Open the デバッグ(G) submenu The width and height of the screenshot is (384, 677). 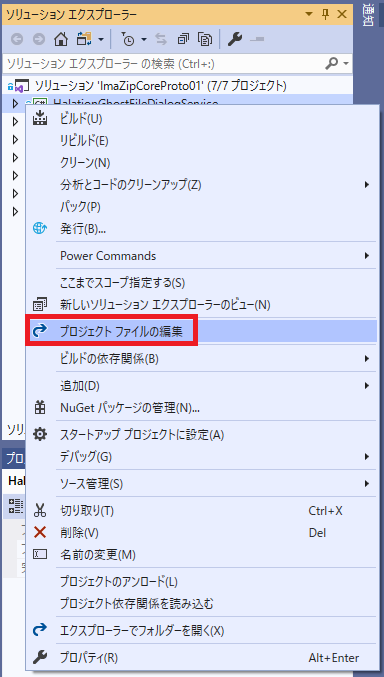pyautogui.click(x=201, y=456)
